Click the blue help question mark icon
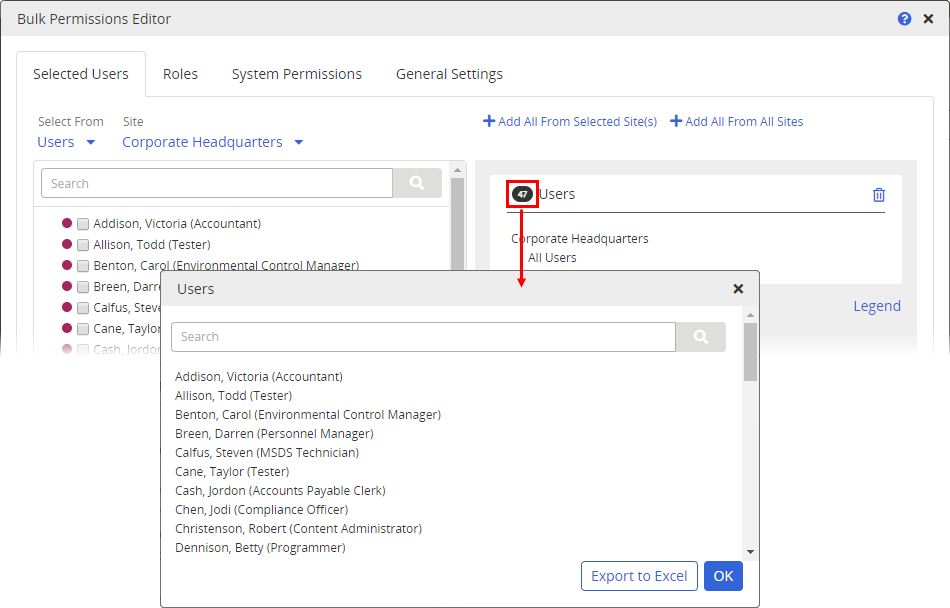Screen dimensions: 950x608 pyautogui.click(x=904, y=19)
